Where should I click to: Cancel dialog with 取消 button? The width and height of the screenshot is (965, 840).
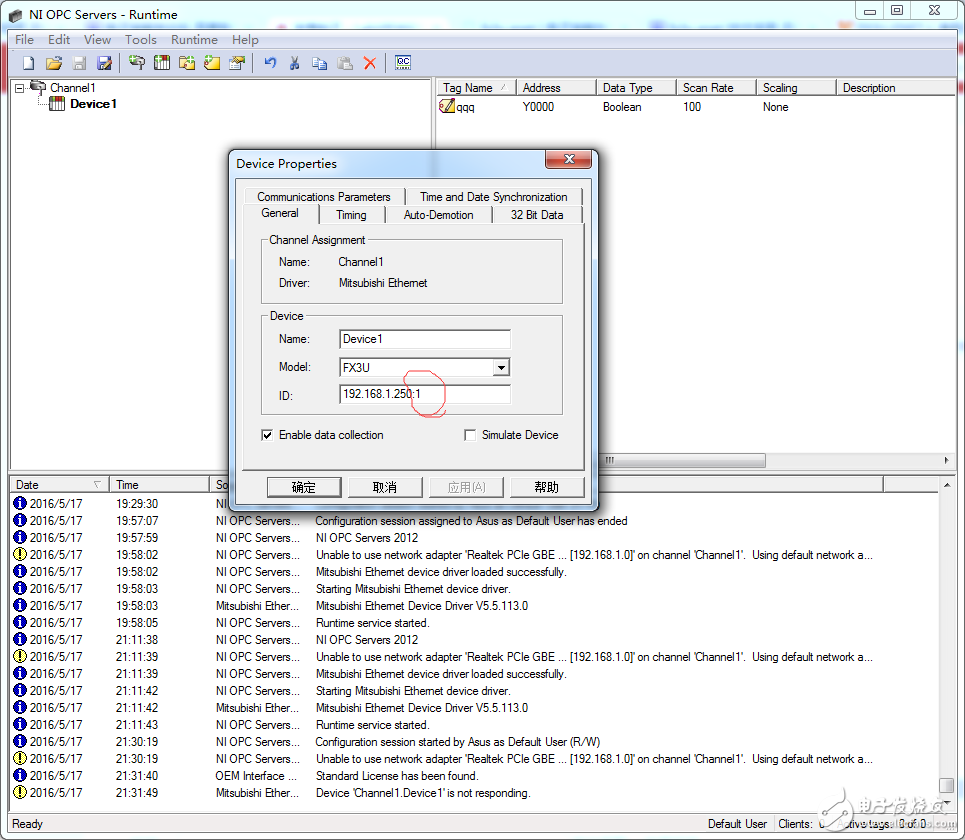pos(385,487)
